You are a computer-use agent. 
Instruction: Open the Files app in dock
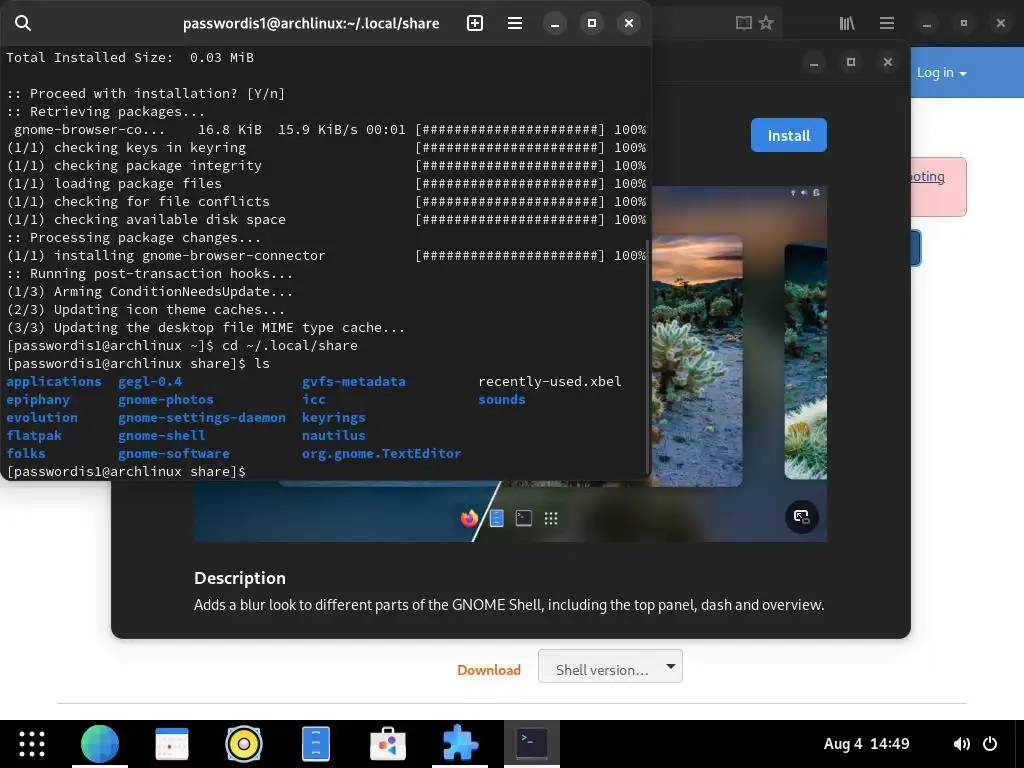(x=316, y=743)
